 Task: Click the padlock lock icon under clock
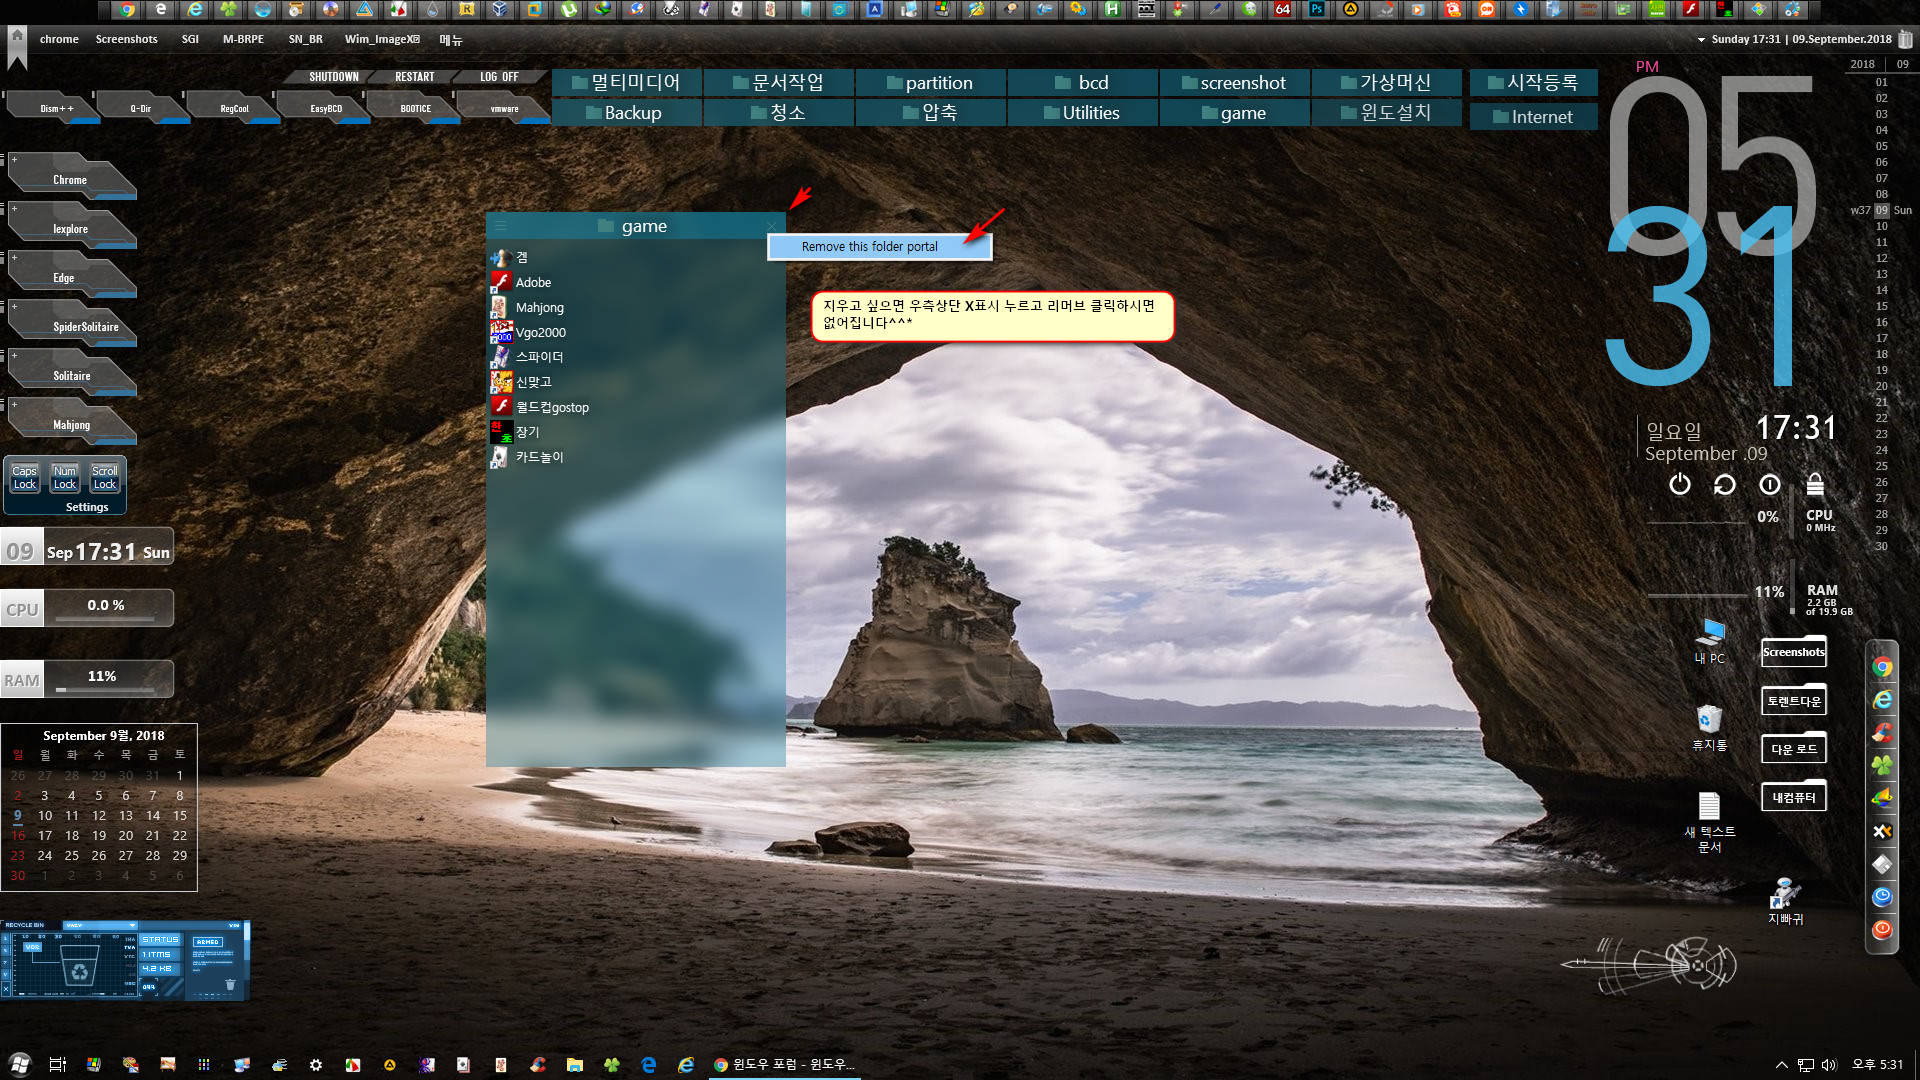1815,485
